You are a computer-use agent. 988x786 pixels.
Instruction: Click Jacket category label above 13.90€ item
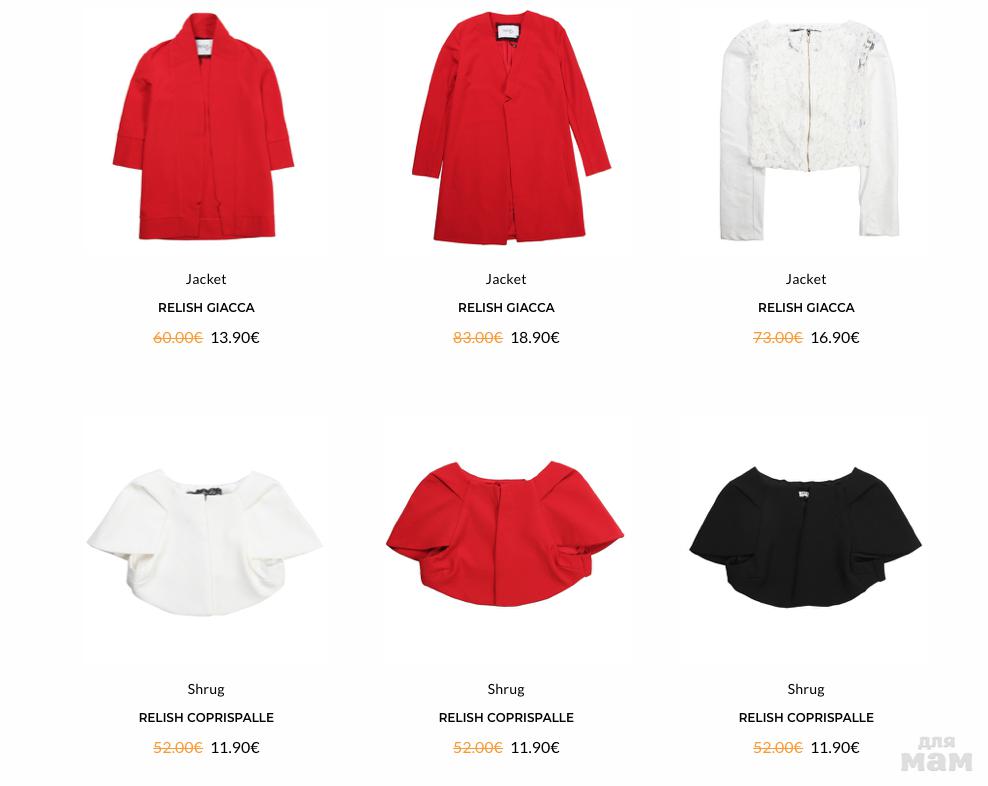[x=206, y=279]
